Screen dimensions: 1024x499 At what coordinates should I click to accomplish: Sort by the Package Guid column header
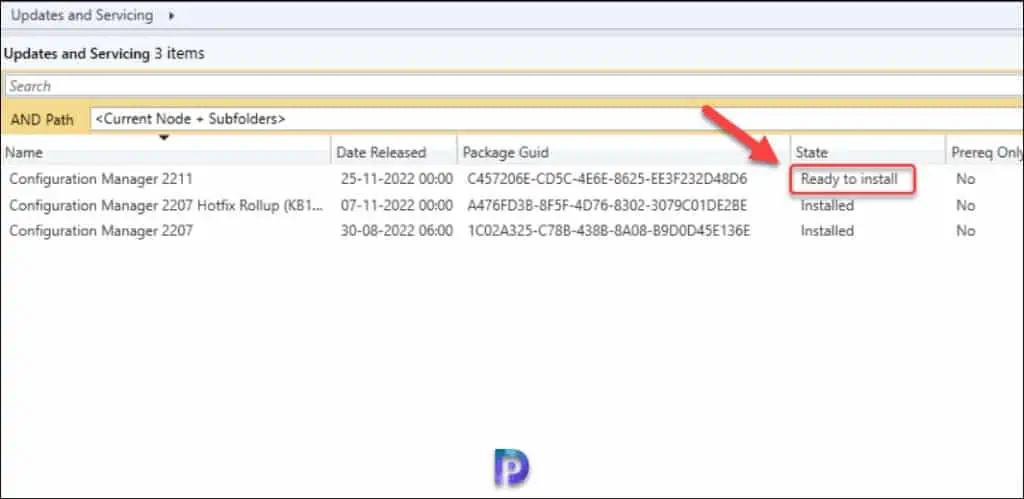coord(624,152)
